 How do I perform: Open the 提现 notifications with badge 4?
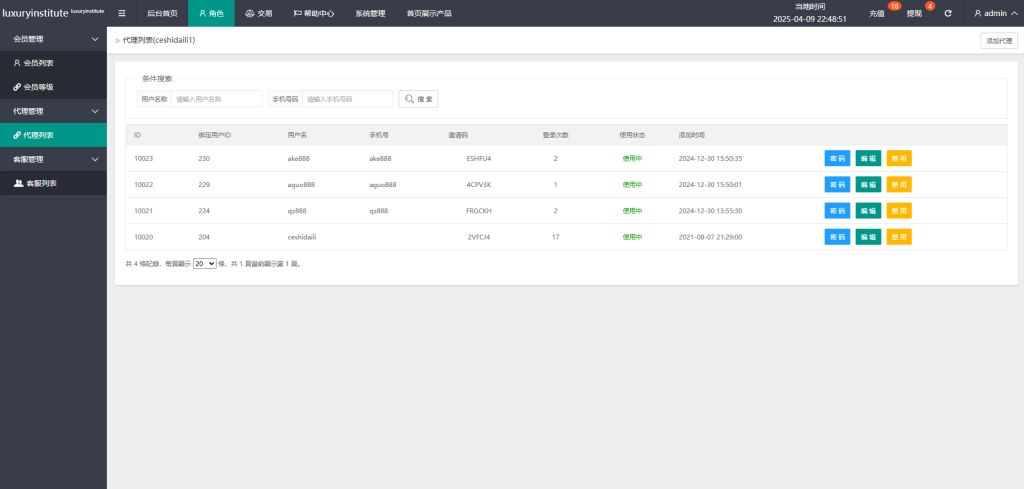pos(914,13)
